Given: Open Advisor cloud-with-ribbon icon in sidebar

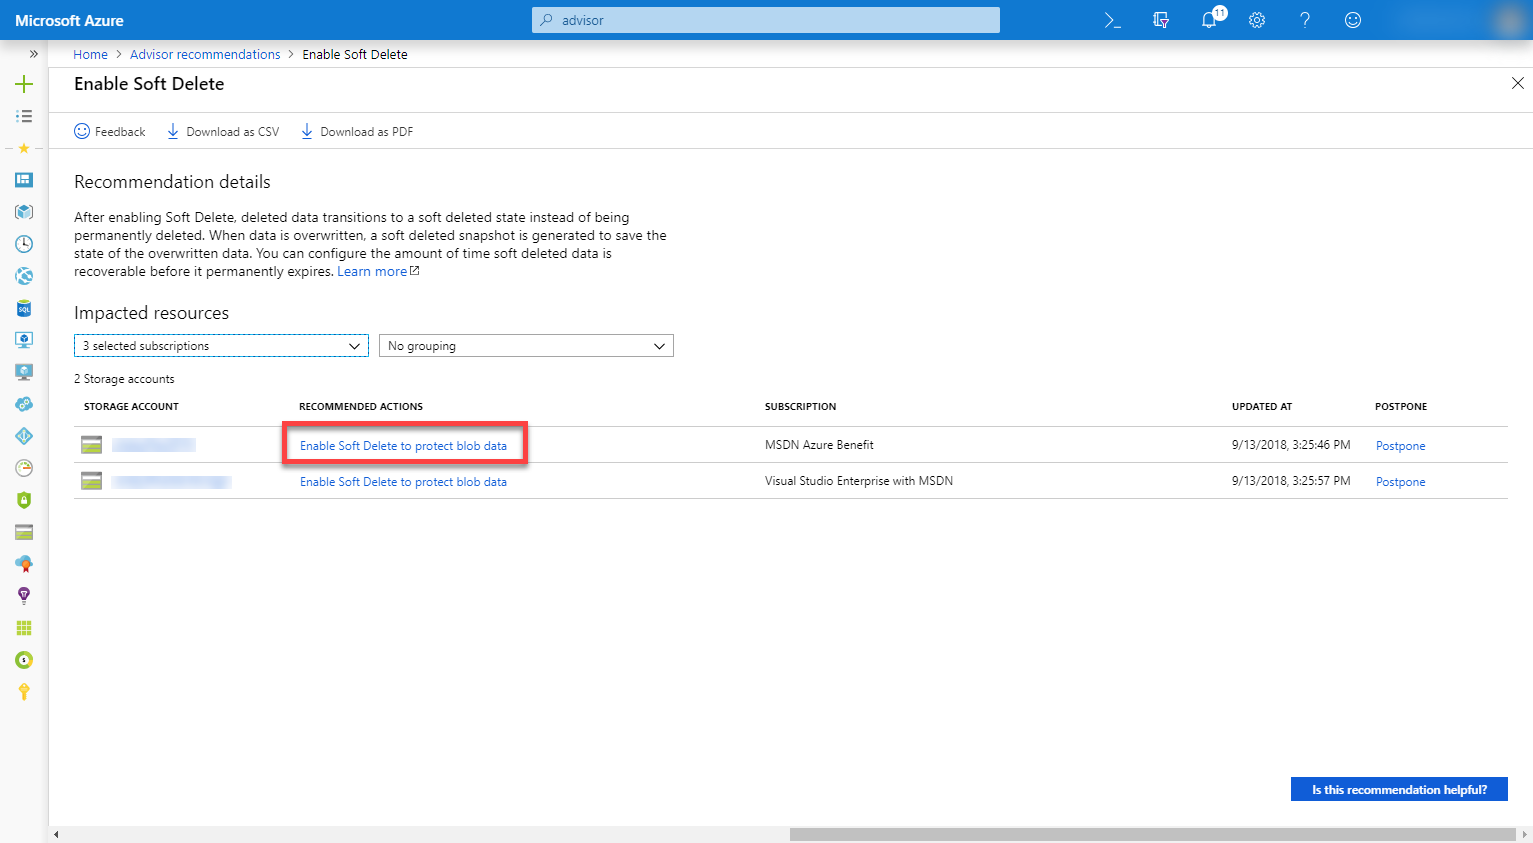Looking at the screenshot, I should [x=24, y=564].
